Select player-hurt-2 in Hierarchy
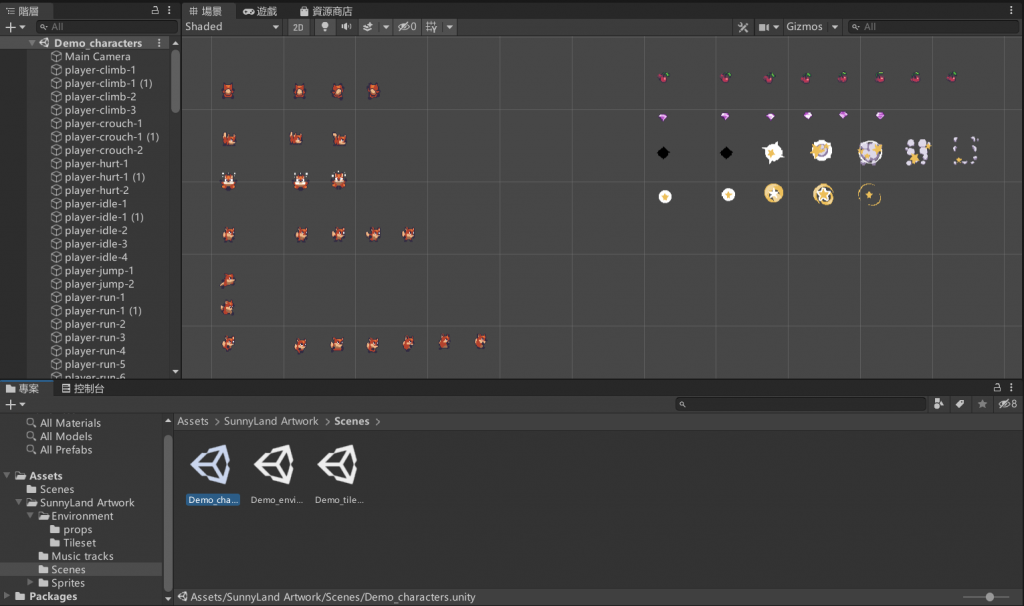The height and width of the screenshot is (606, 1024). (x=96, y=191)
